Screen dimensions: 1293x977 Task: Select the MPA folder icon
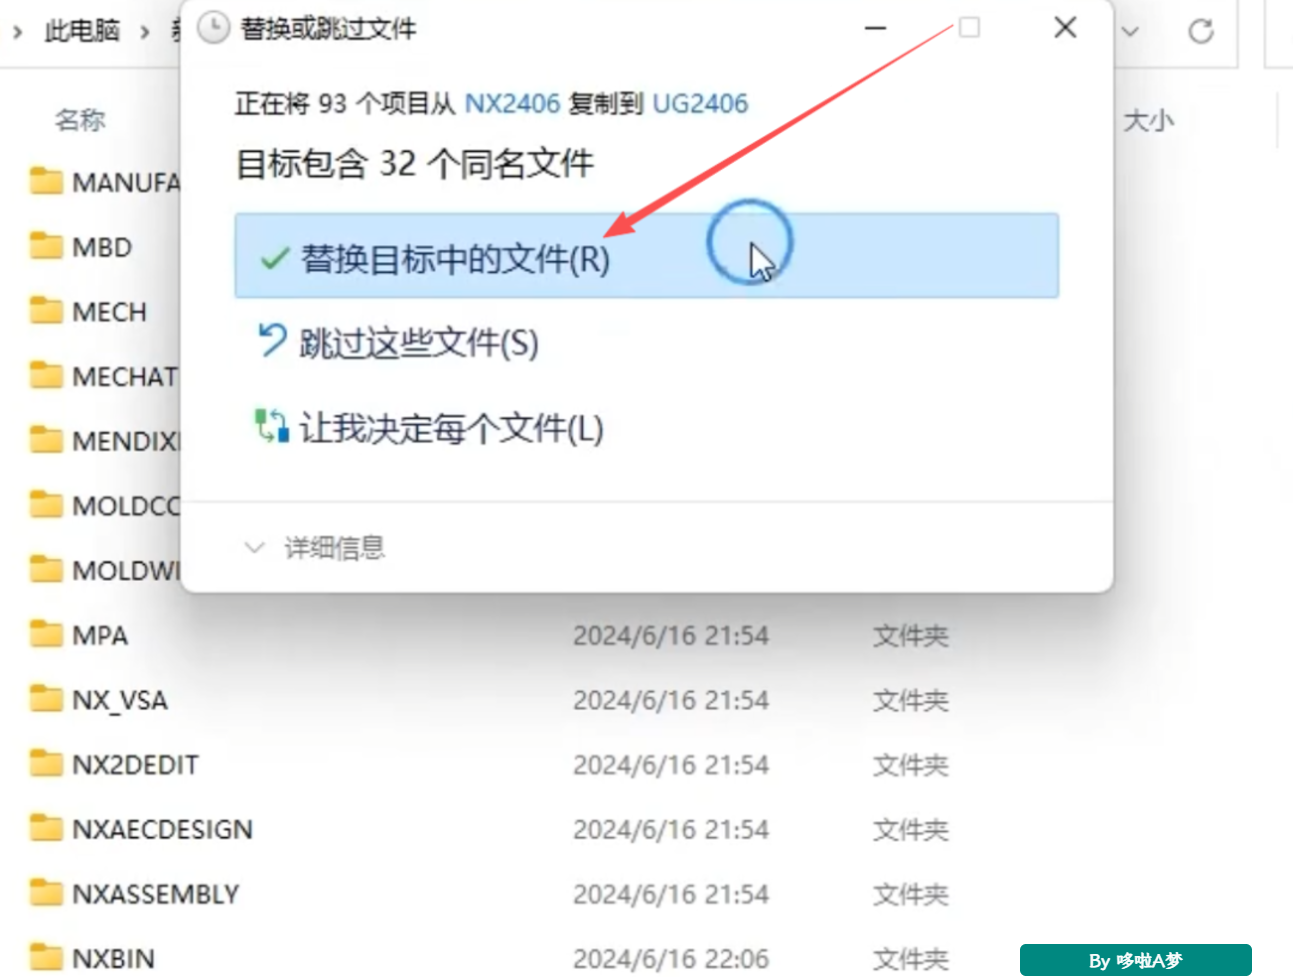pos(46,634)
